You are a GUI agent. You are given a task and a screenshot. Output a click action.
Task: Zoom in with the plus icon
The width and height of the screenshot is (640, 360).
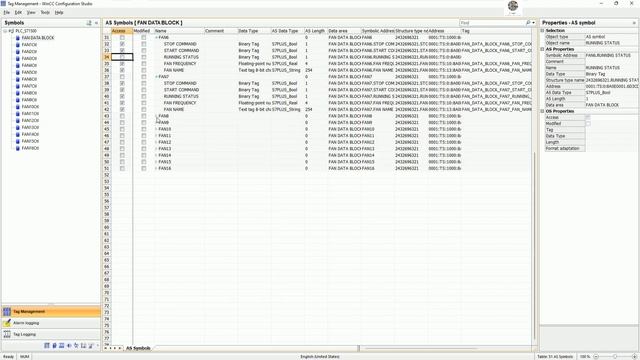coord(634,357)
